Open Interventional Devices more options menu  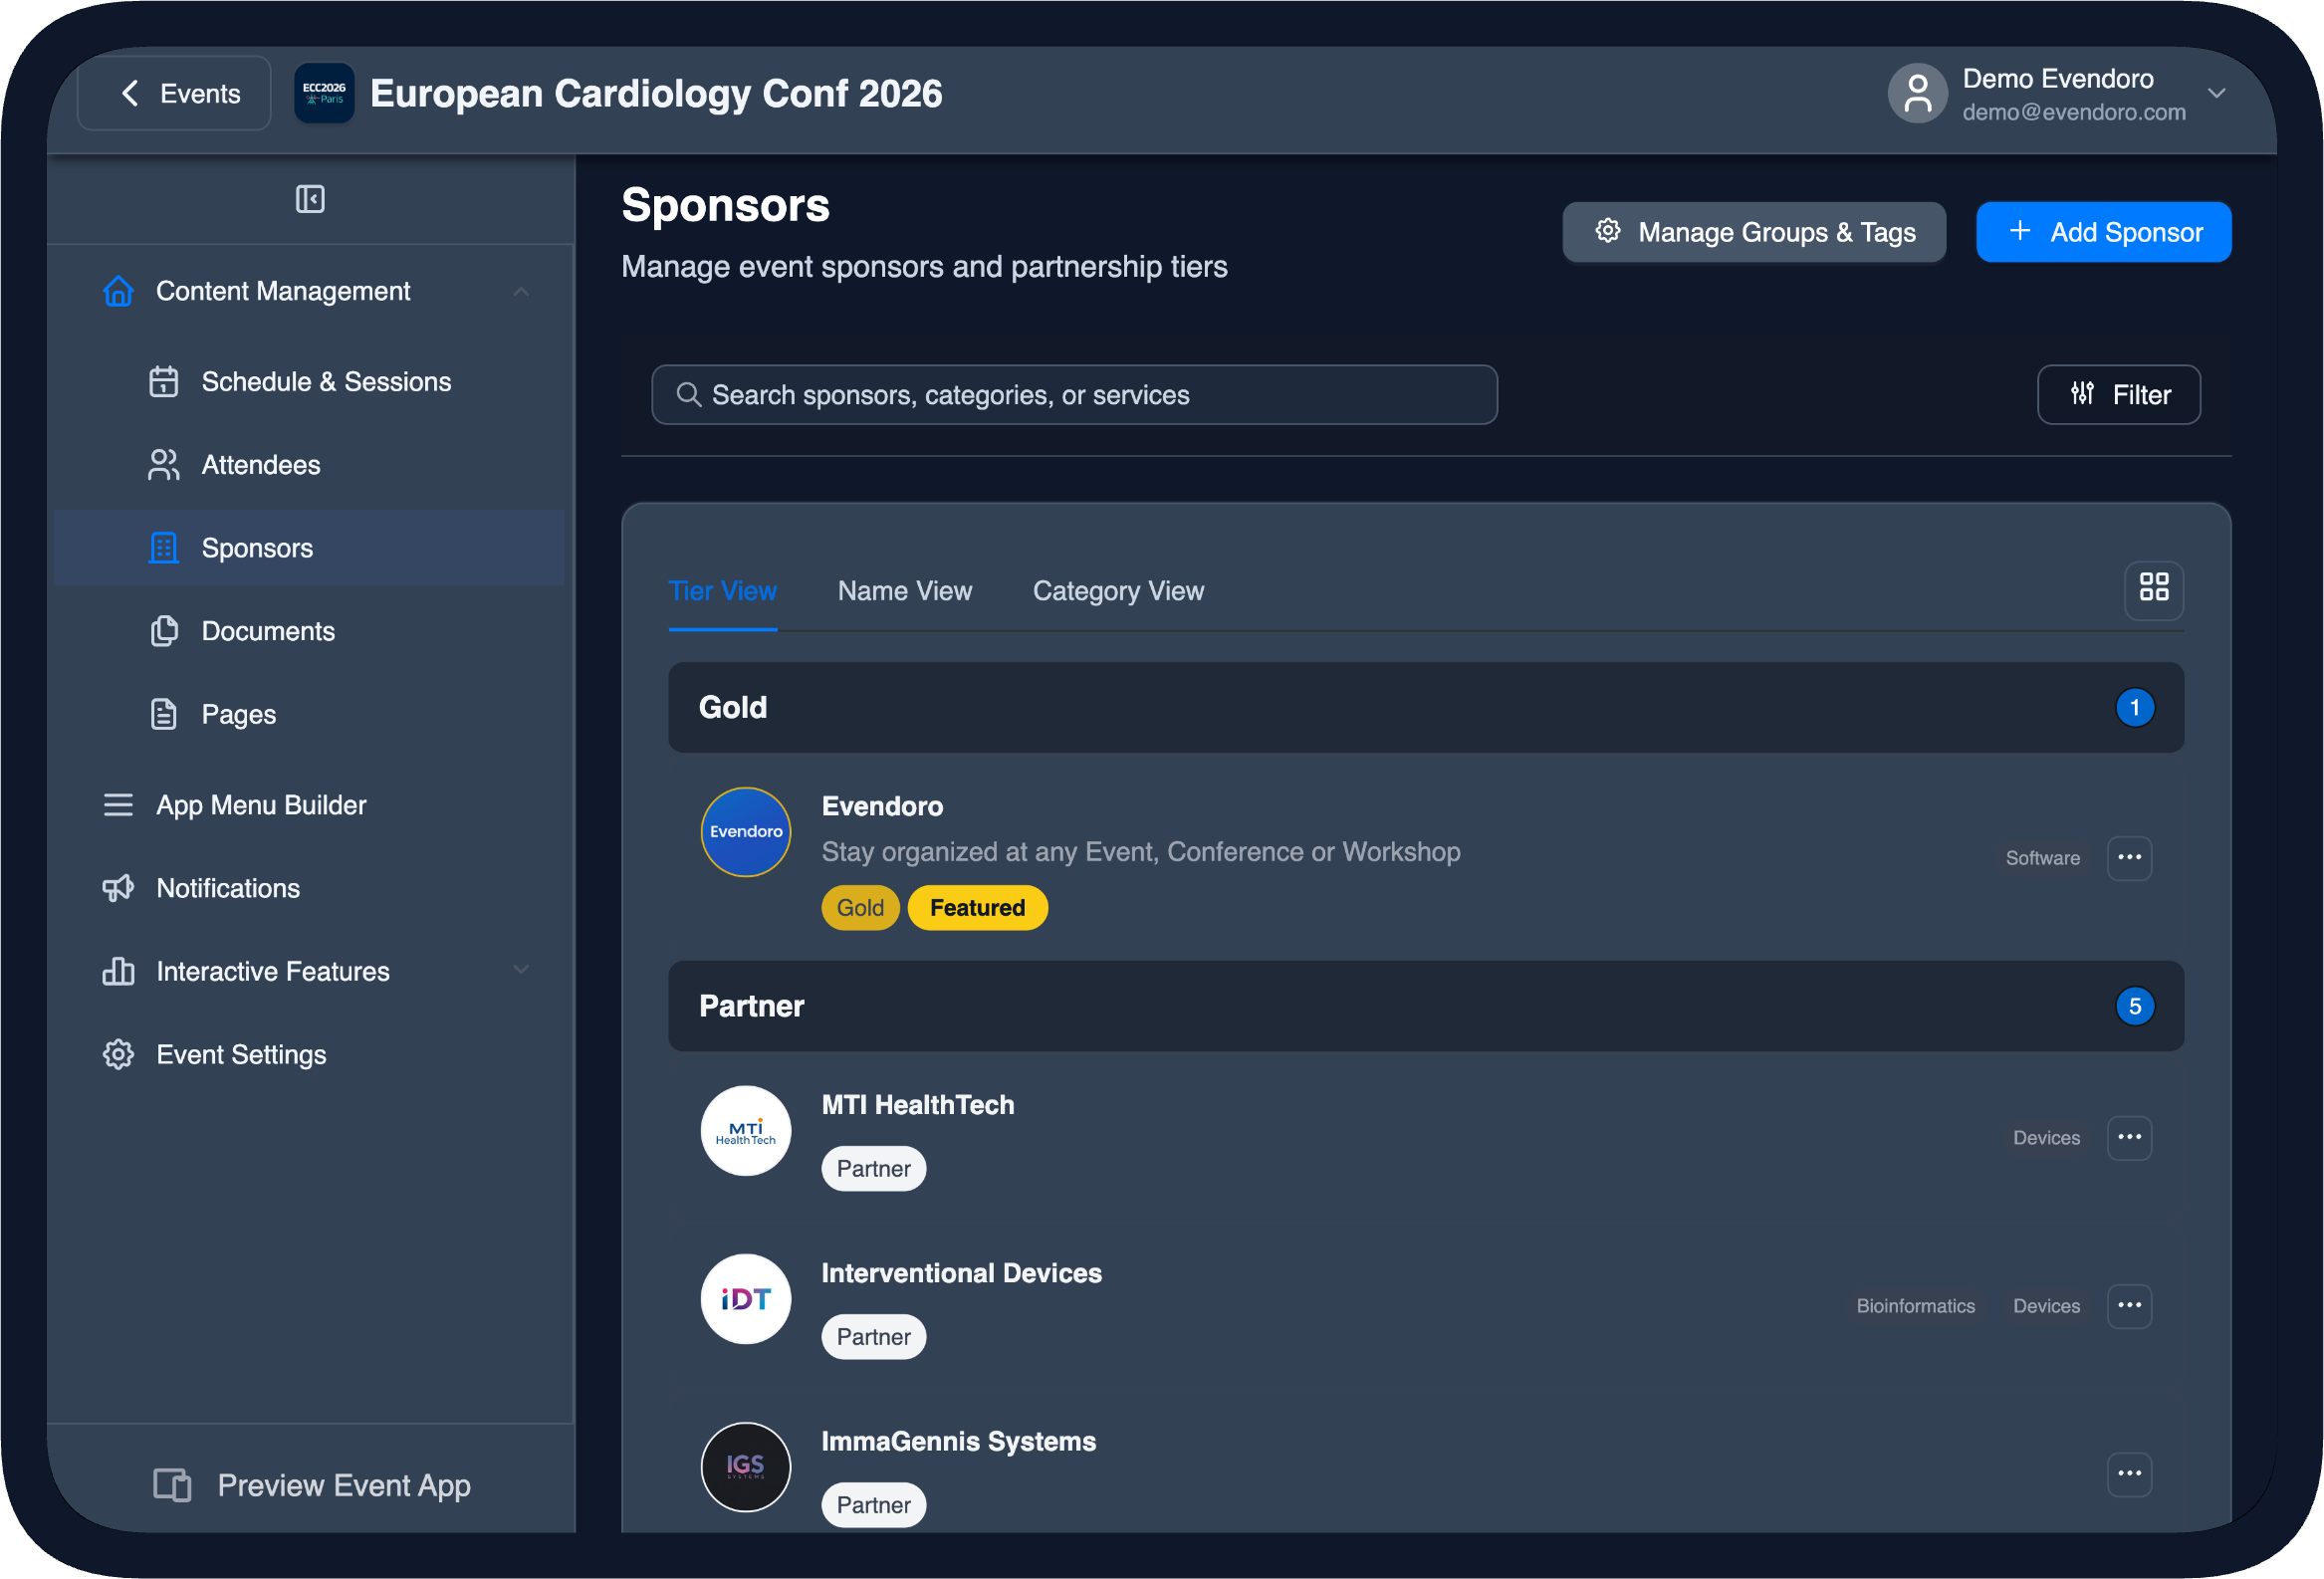pos(2129,1306)
